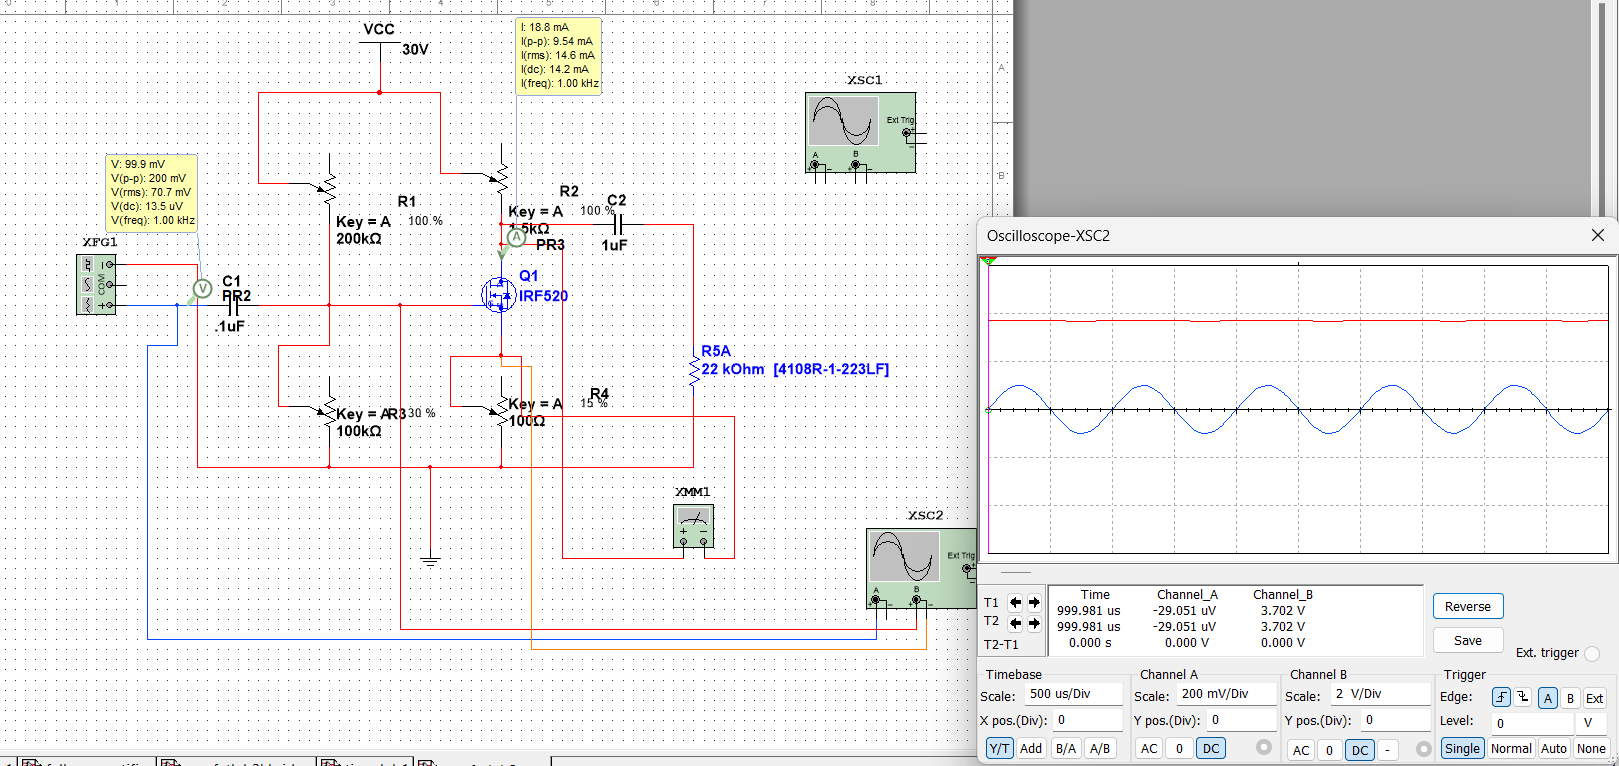The image size is (1619, 766).
Task: Select the C2 1uF capacitor symbol
Action: (x=617, y=225)
